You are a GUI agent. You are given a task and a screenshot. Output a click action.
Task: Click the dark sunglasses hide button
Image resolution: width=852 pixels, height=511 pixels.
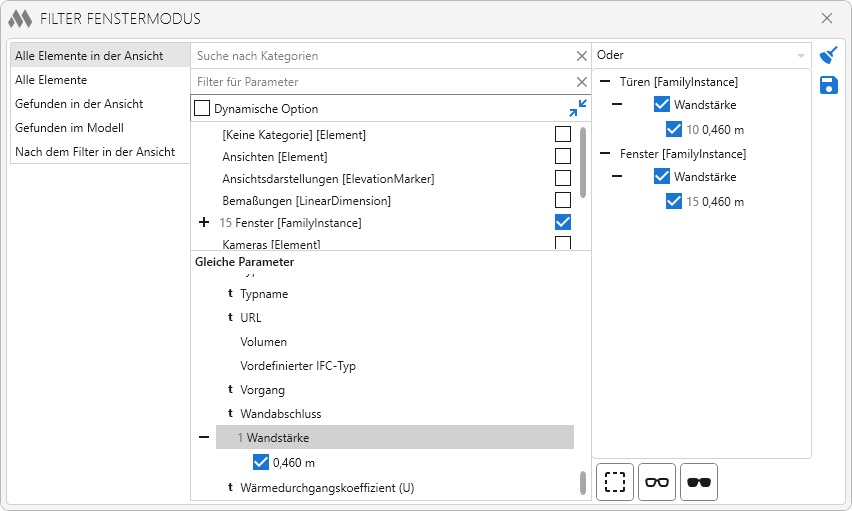[699, 482]
